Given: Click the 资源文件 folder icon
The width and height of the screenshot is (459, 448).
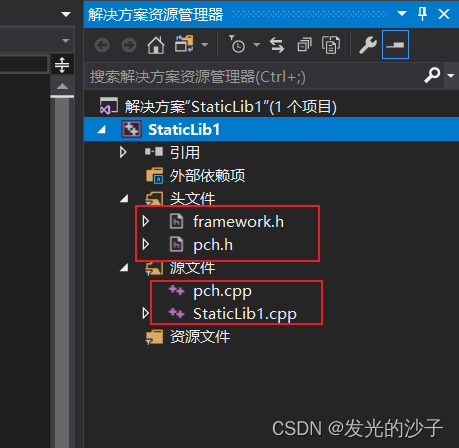Looking at the screenshot, I should (x=154, y=337).
